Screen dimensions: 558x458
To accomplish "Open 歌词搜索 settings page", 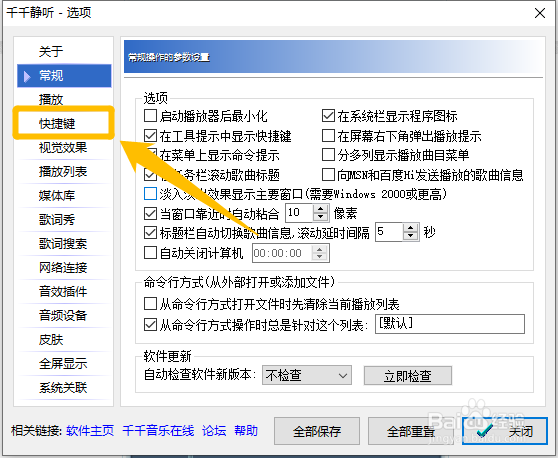I will click(x=64, y=243).
